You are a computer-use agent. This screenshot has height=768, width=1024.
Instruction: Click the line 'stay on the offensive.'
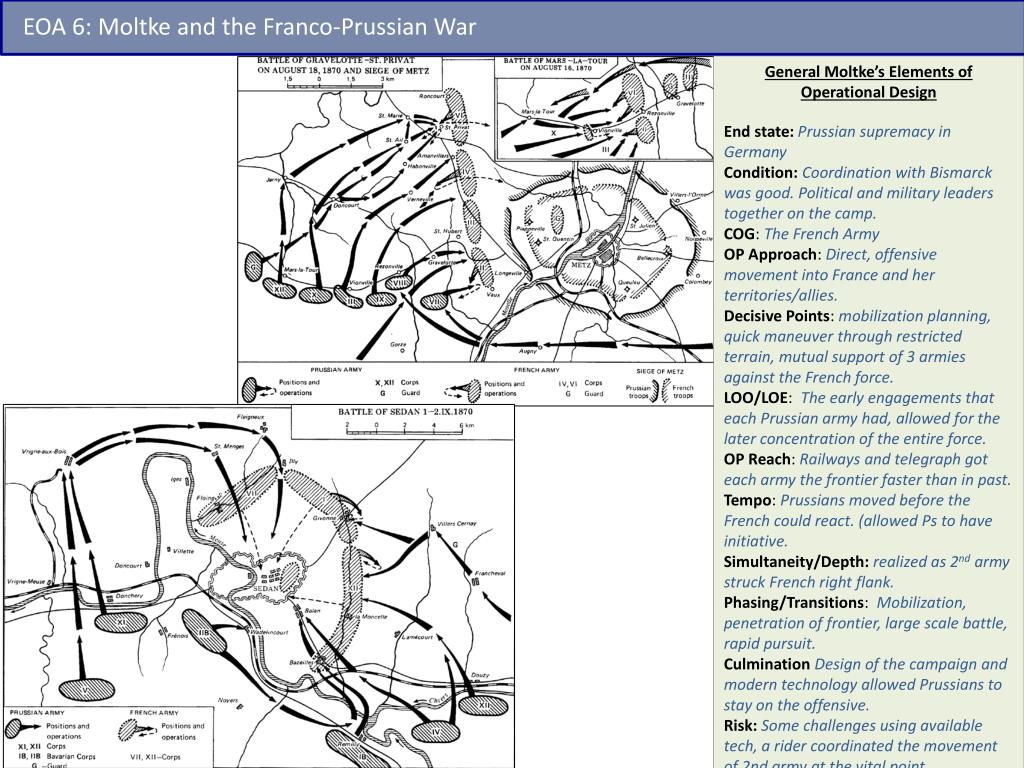click(x=796, y=705)
